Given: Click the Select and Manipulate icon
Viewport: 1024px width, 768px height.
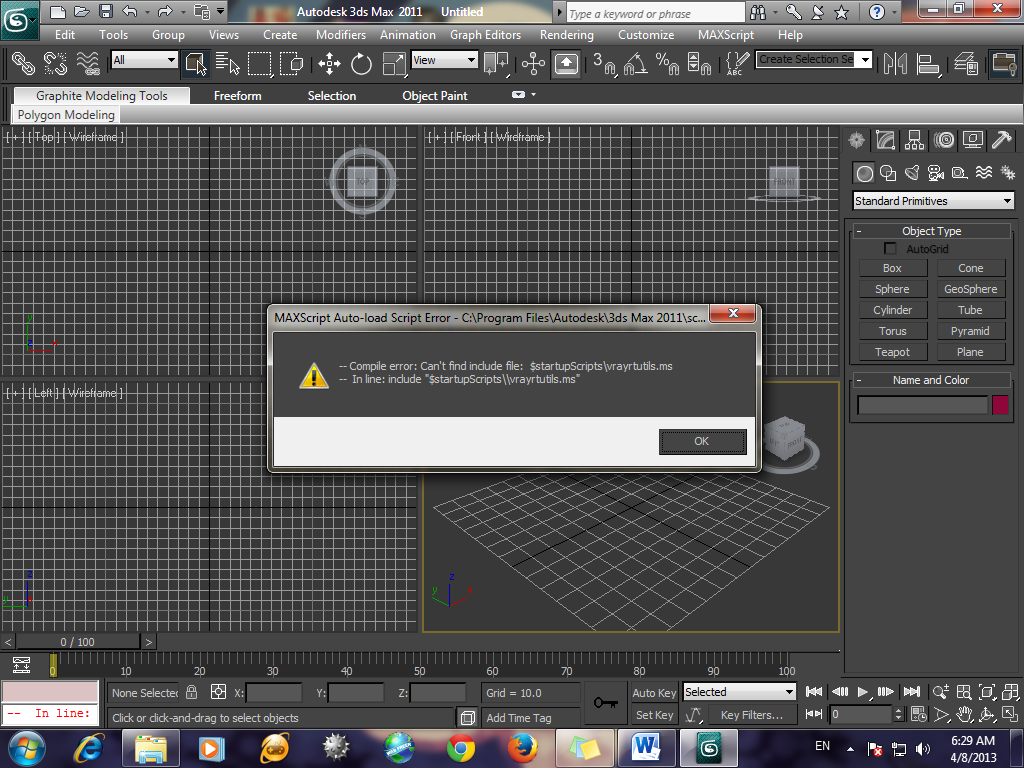Looking at the screenshot, I should pos(534,63).
